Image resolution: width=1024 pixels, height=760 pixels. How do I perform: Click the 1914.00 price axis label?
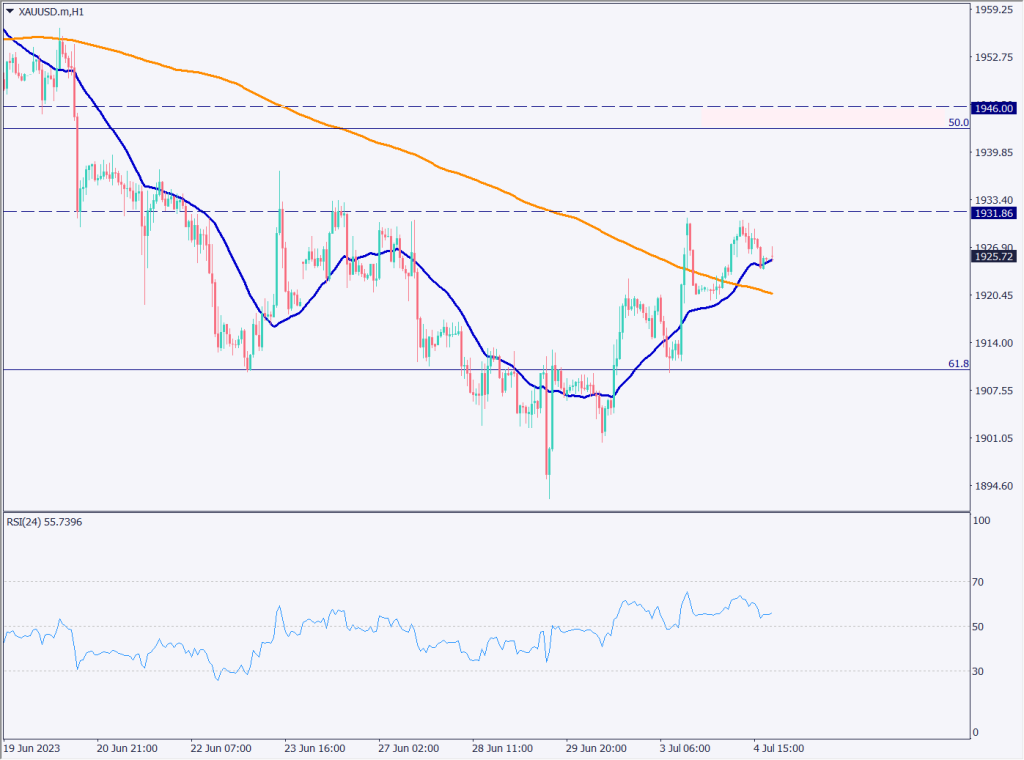point(995,343)
